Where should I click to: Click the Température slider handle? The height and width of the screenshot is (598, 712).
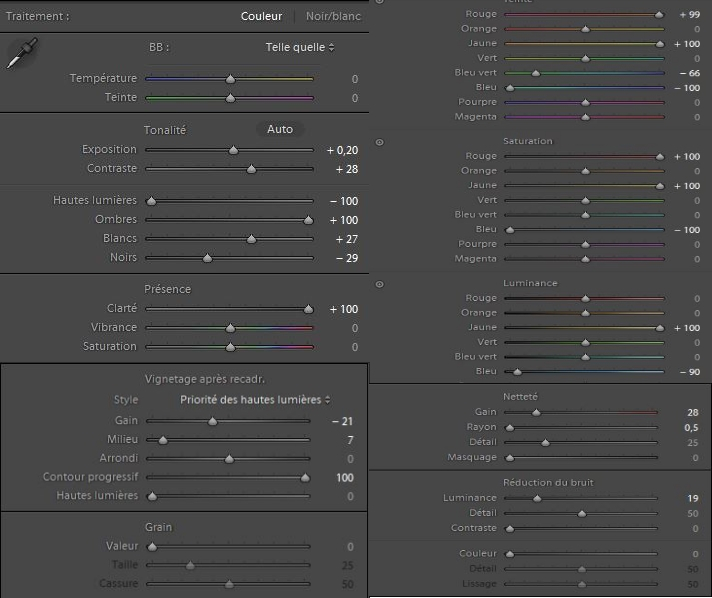click(x=230, y=78)
